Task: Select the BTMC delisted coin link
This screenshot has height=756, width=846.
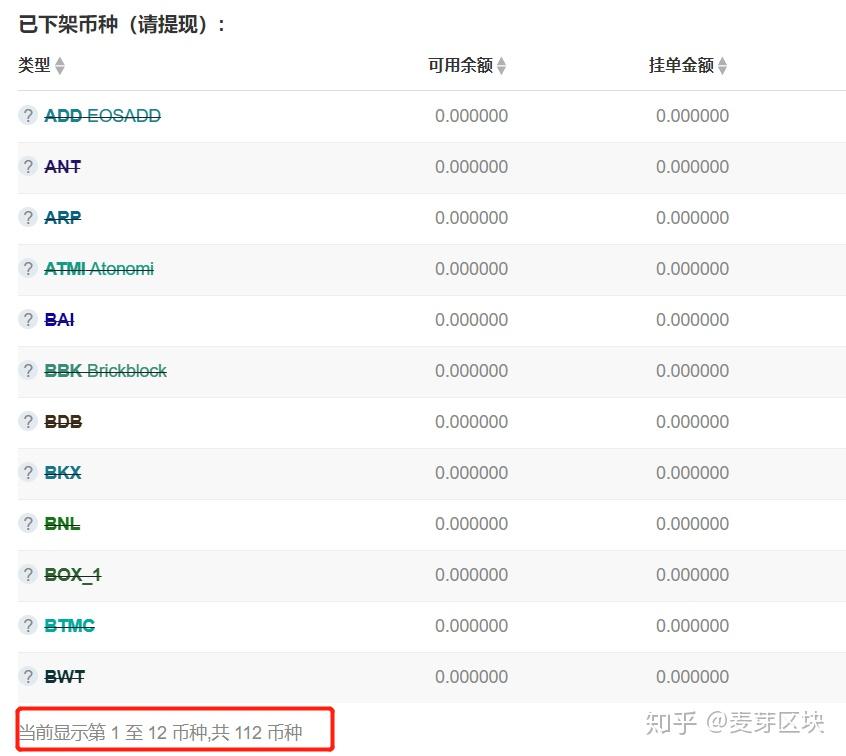Action: click(x=69, y=626)
